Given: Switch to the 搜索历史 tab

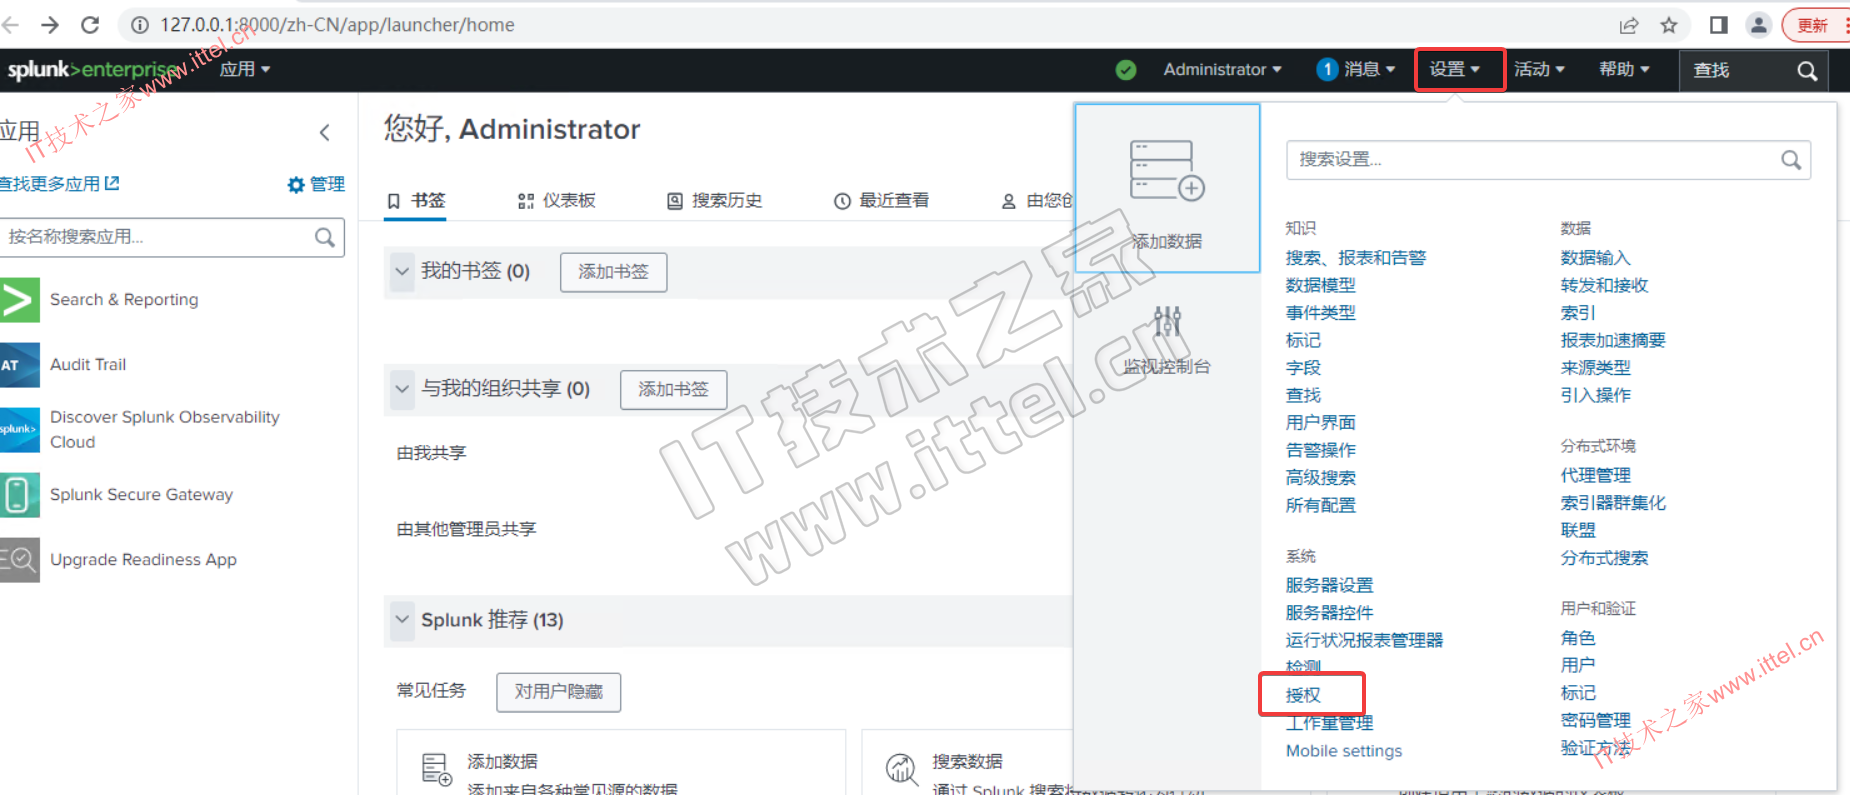Looking at the screenshot, I should 715,201.
